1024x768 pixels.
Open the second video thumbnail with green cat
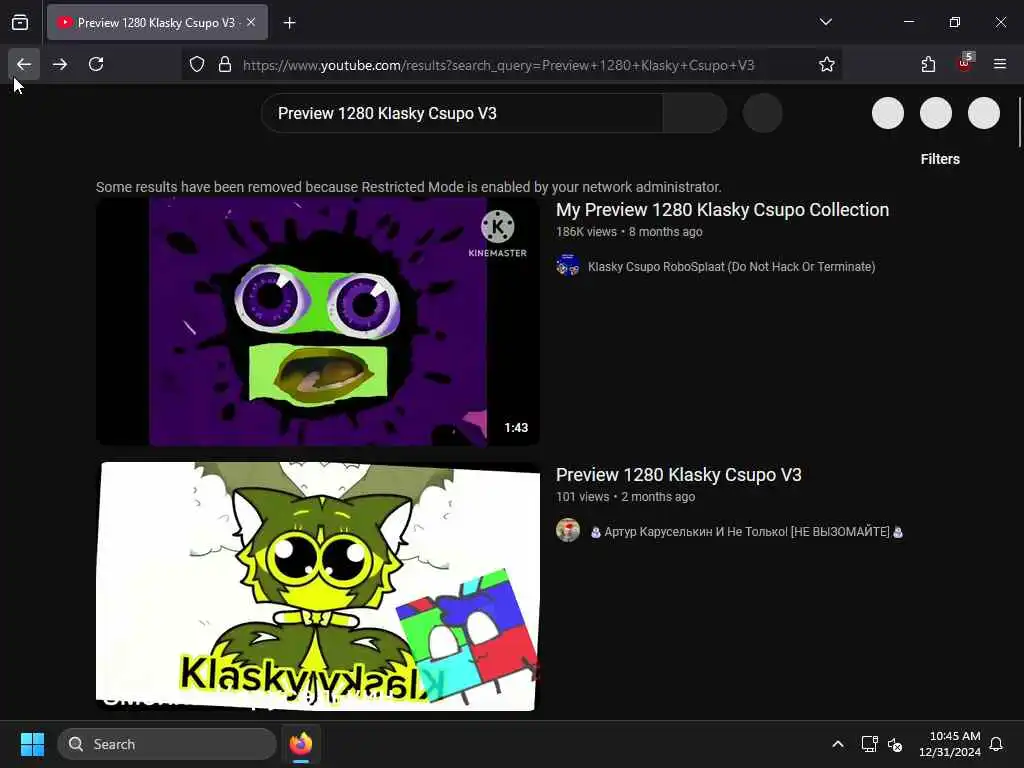pos(318,586)
